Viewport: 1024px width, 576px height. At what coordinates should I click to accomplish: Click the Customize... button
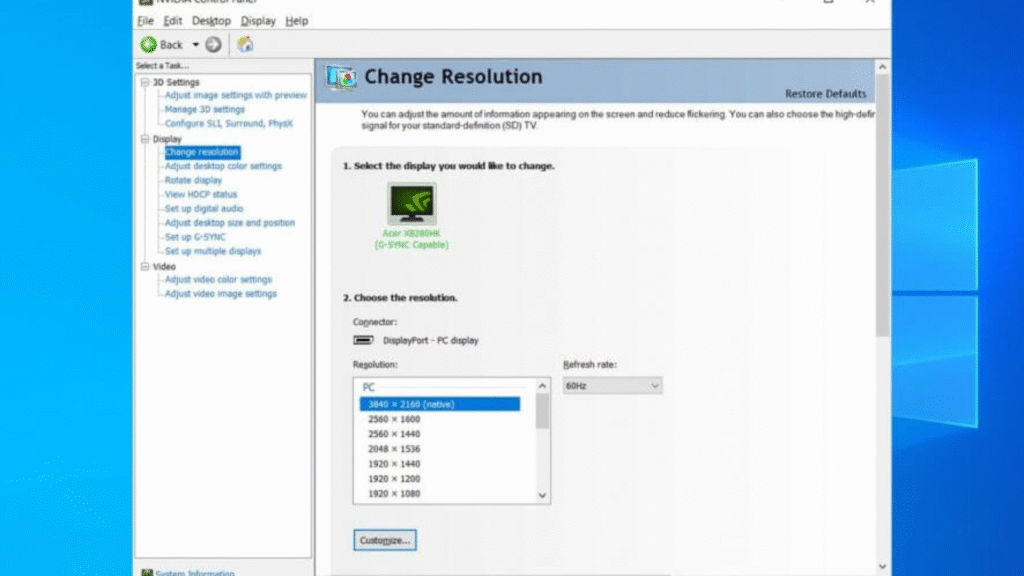[x=384, y=540]
